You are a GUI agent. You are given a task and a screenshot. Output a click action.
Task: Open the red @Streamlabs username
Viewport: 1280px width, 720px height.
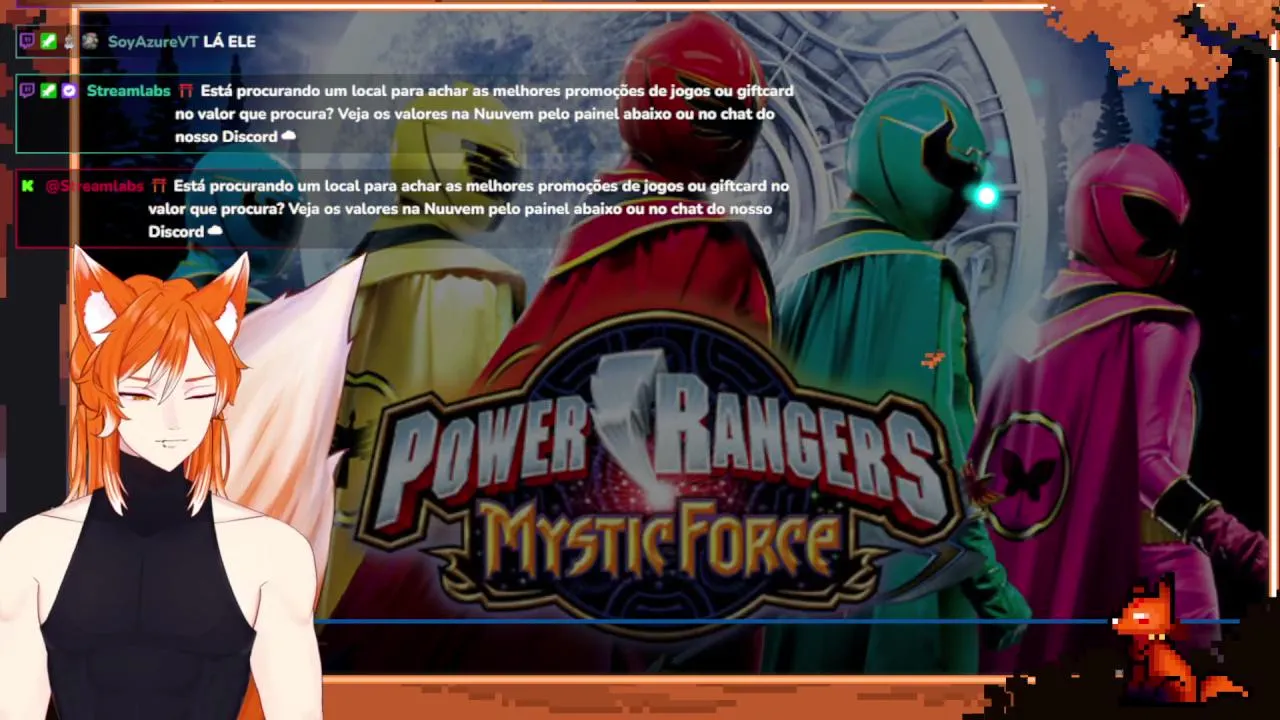tap(94, 186)
